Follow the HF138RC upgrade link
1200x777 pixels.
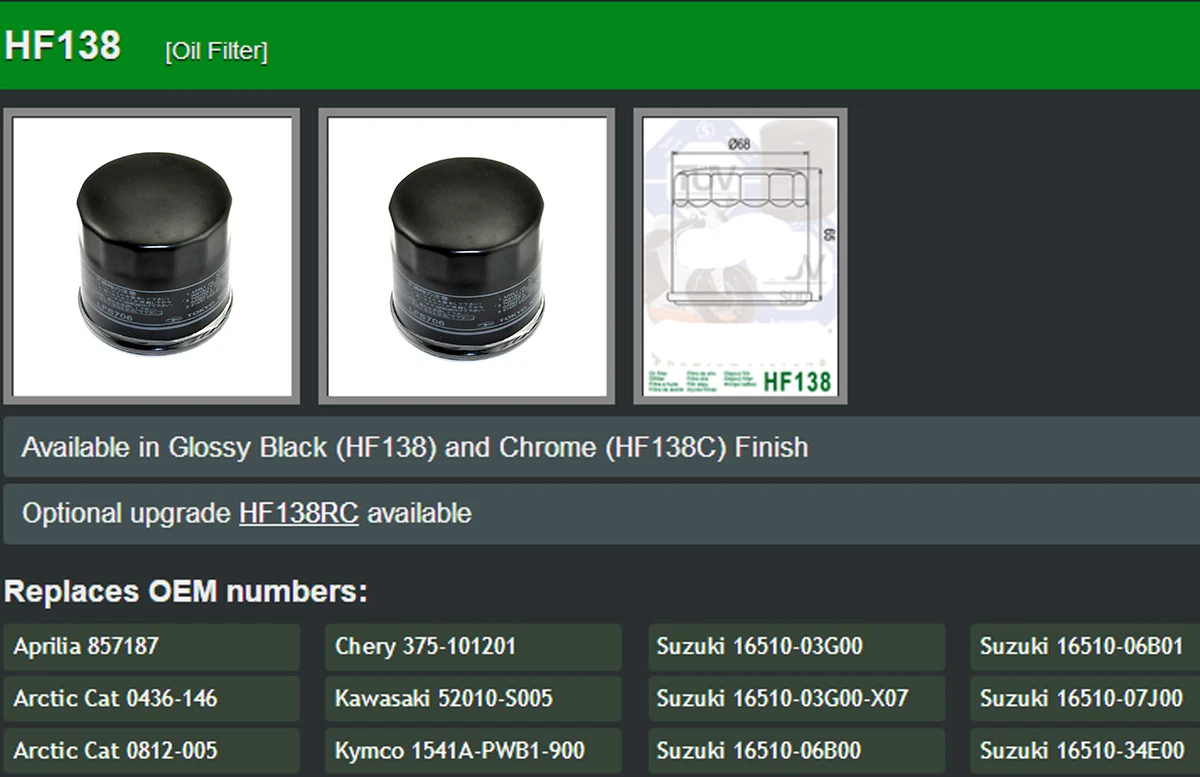click(298, 514)
